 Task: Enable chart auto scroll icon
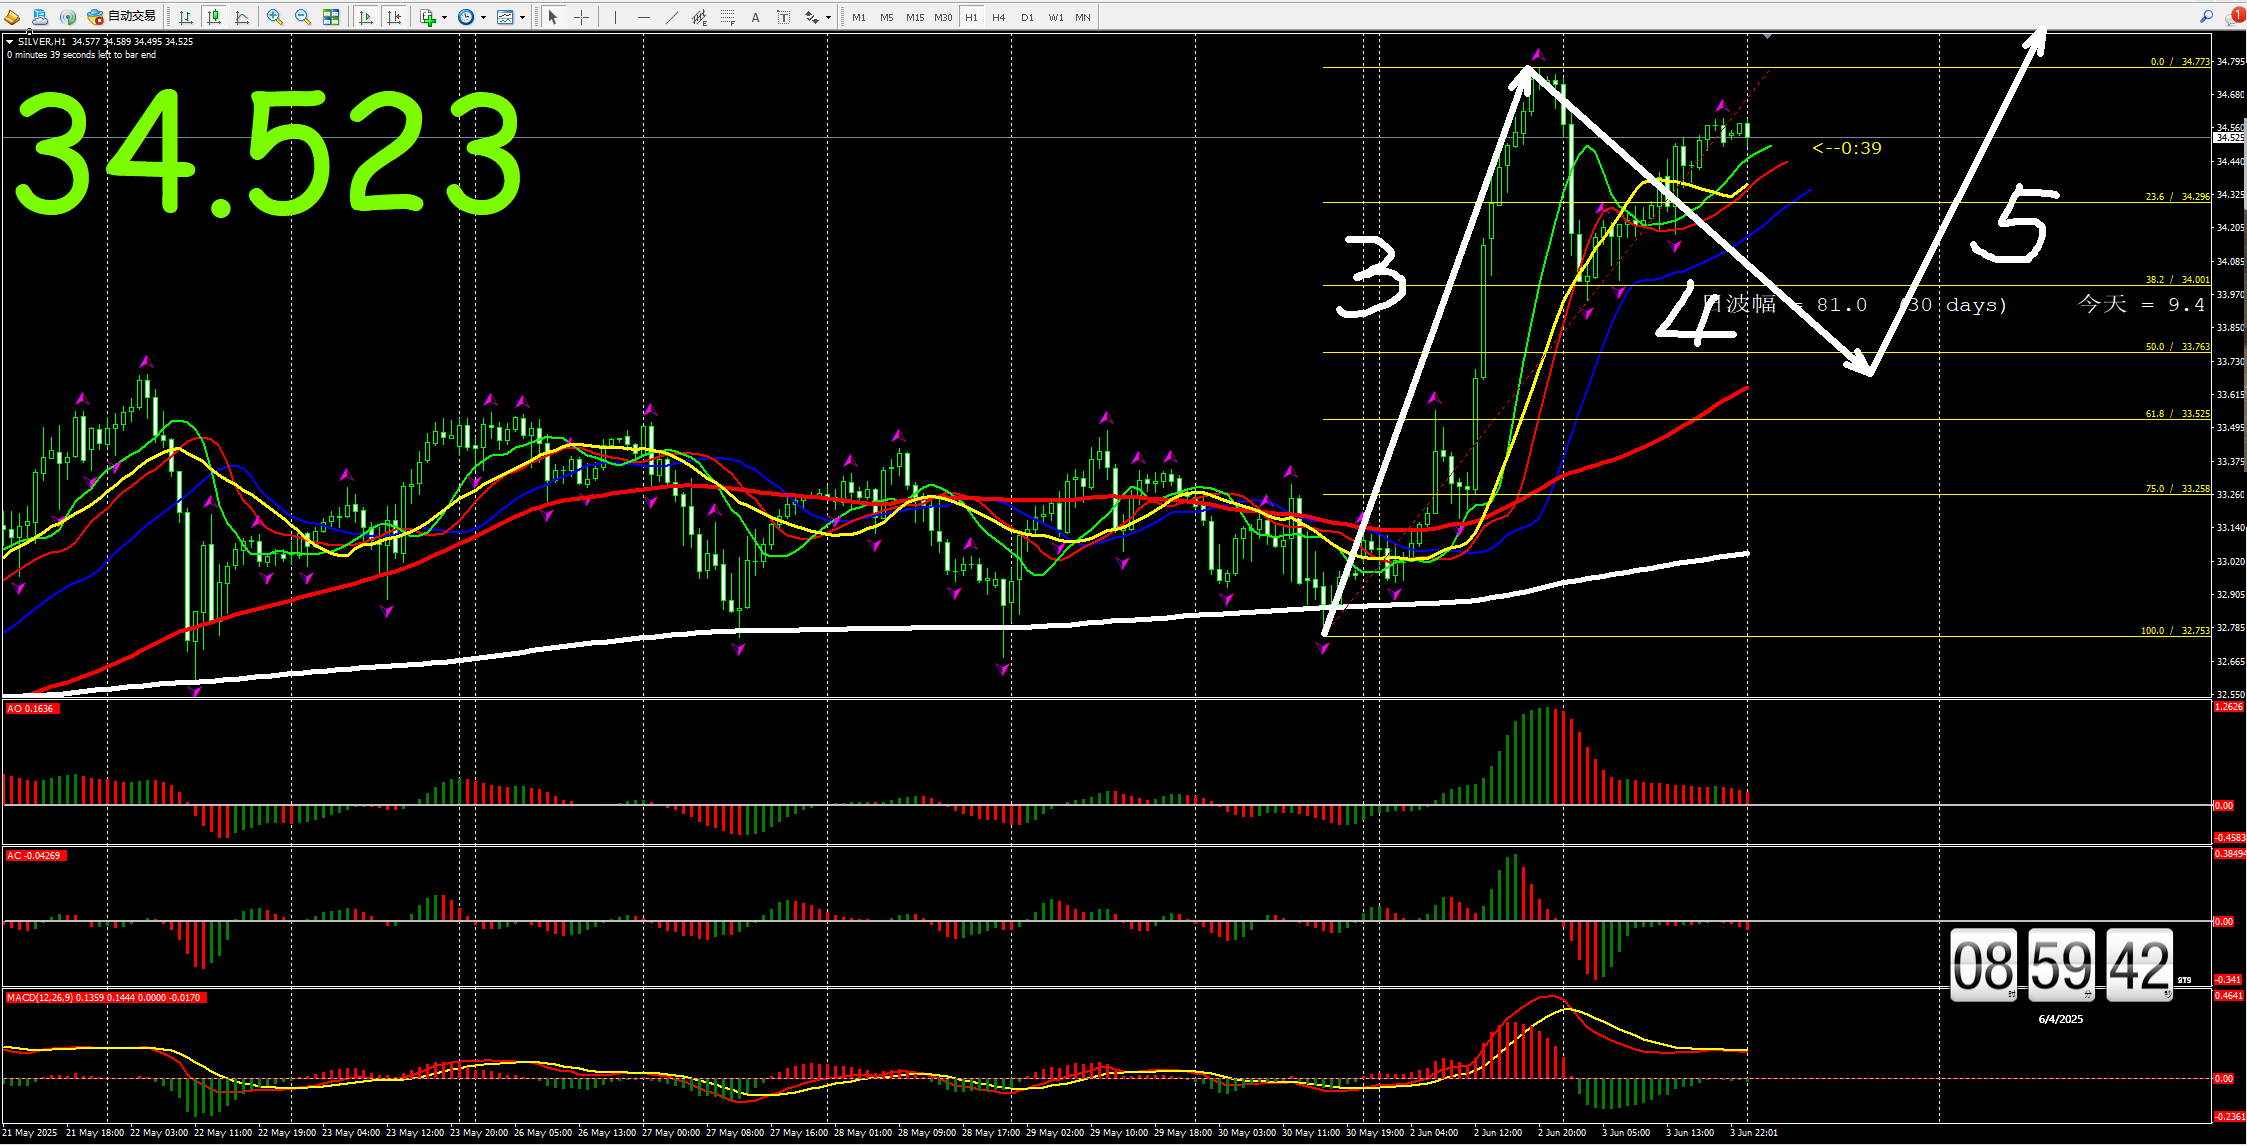coord(366,17)
